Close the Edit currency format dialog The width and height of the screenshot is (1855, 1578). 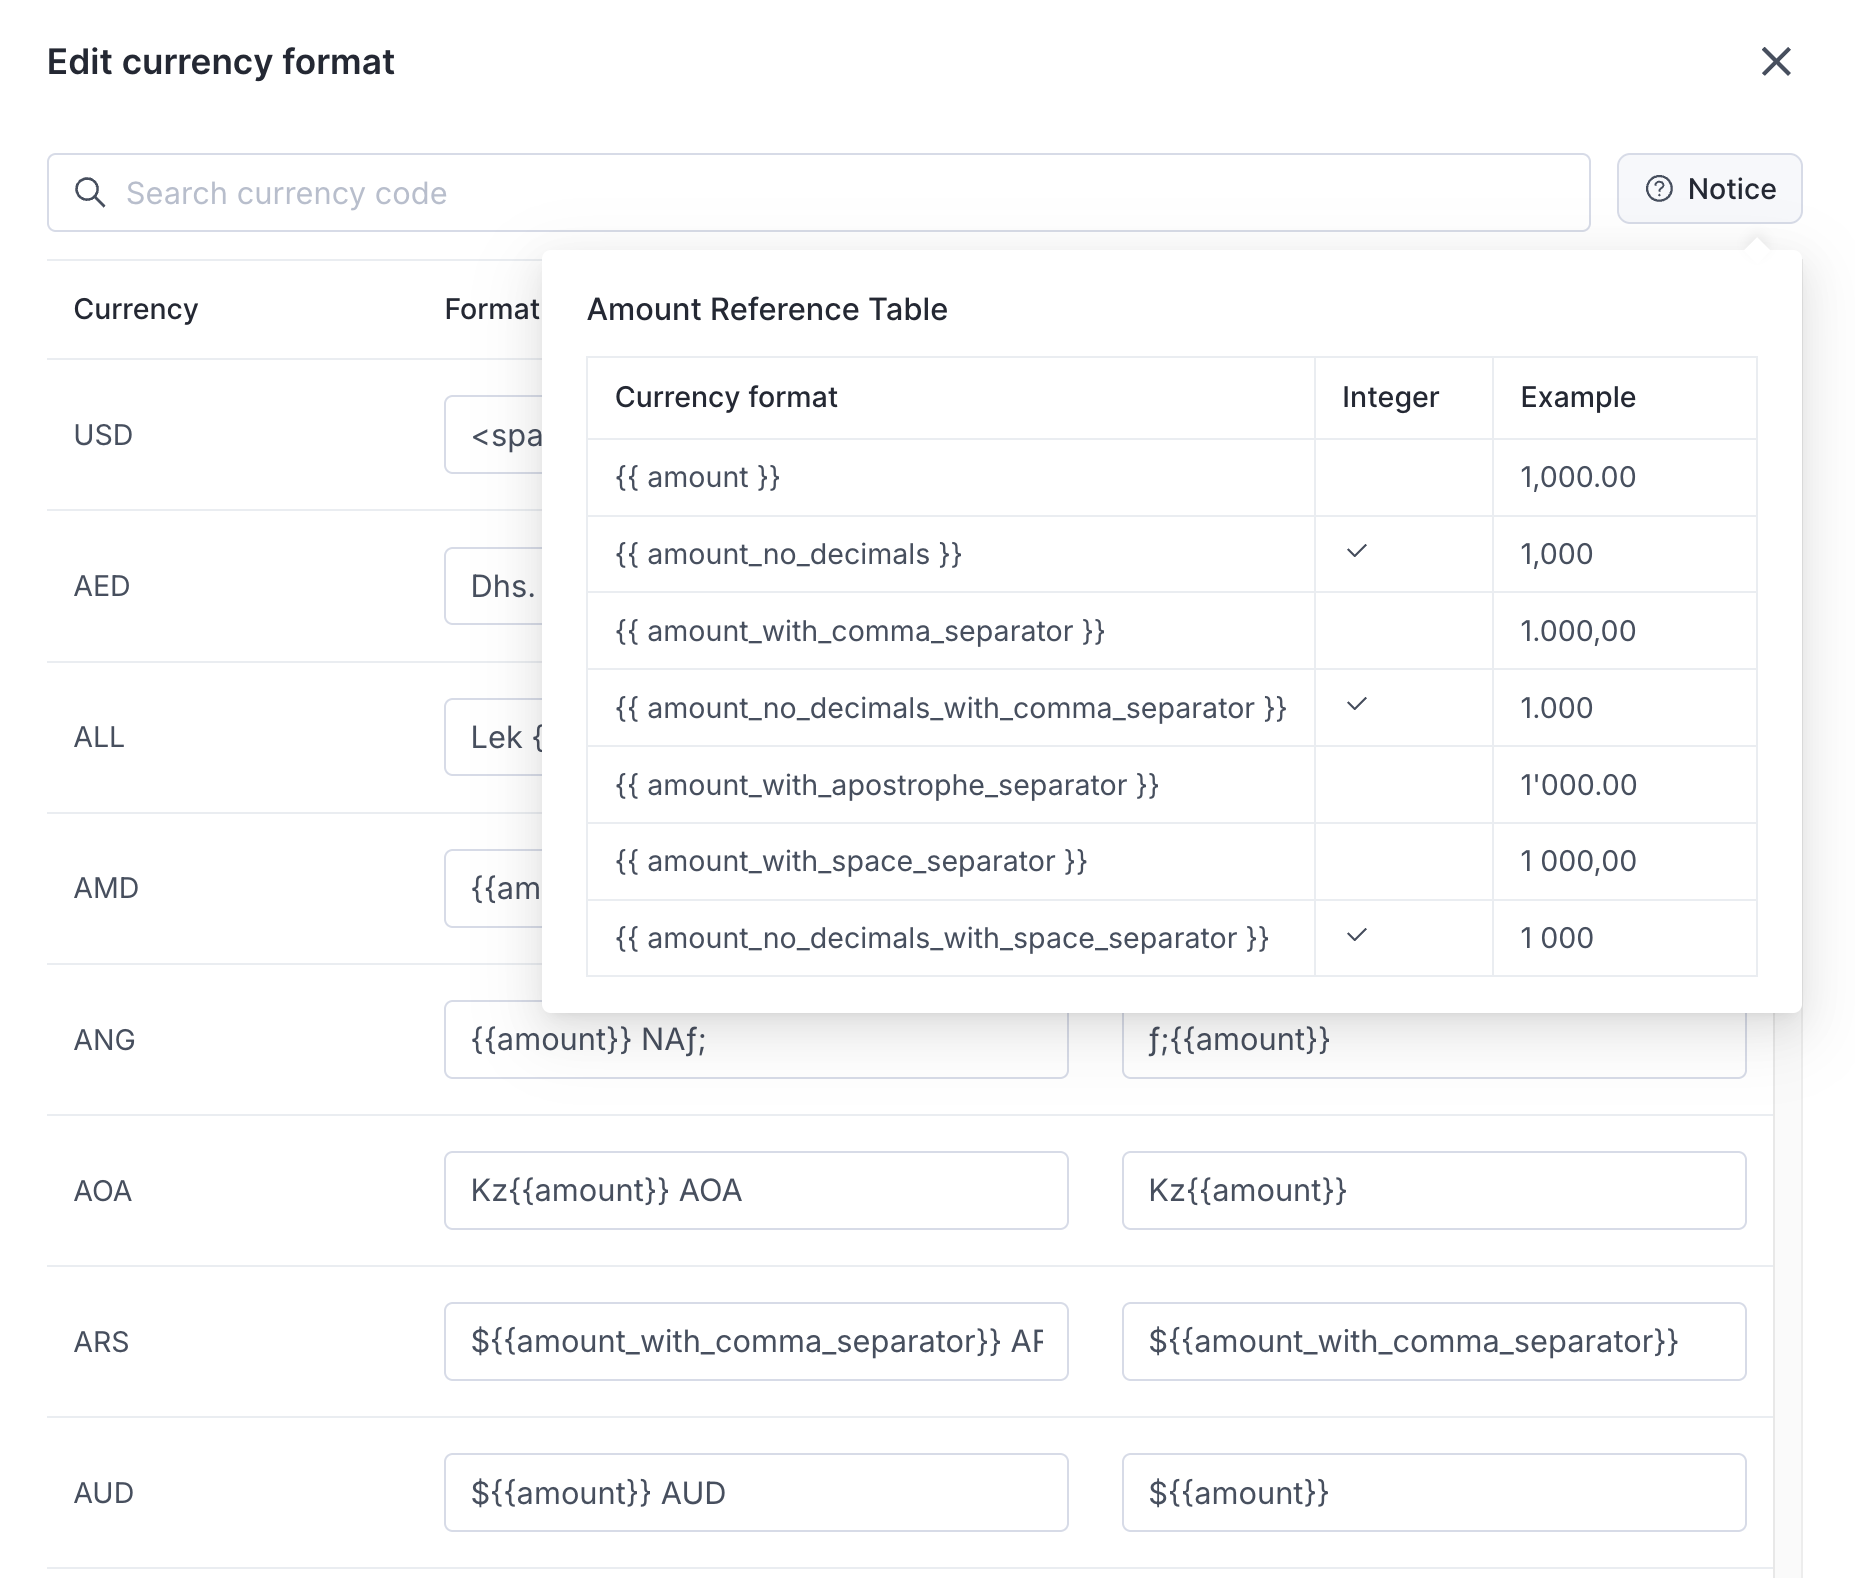[1775, 62]
